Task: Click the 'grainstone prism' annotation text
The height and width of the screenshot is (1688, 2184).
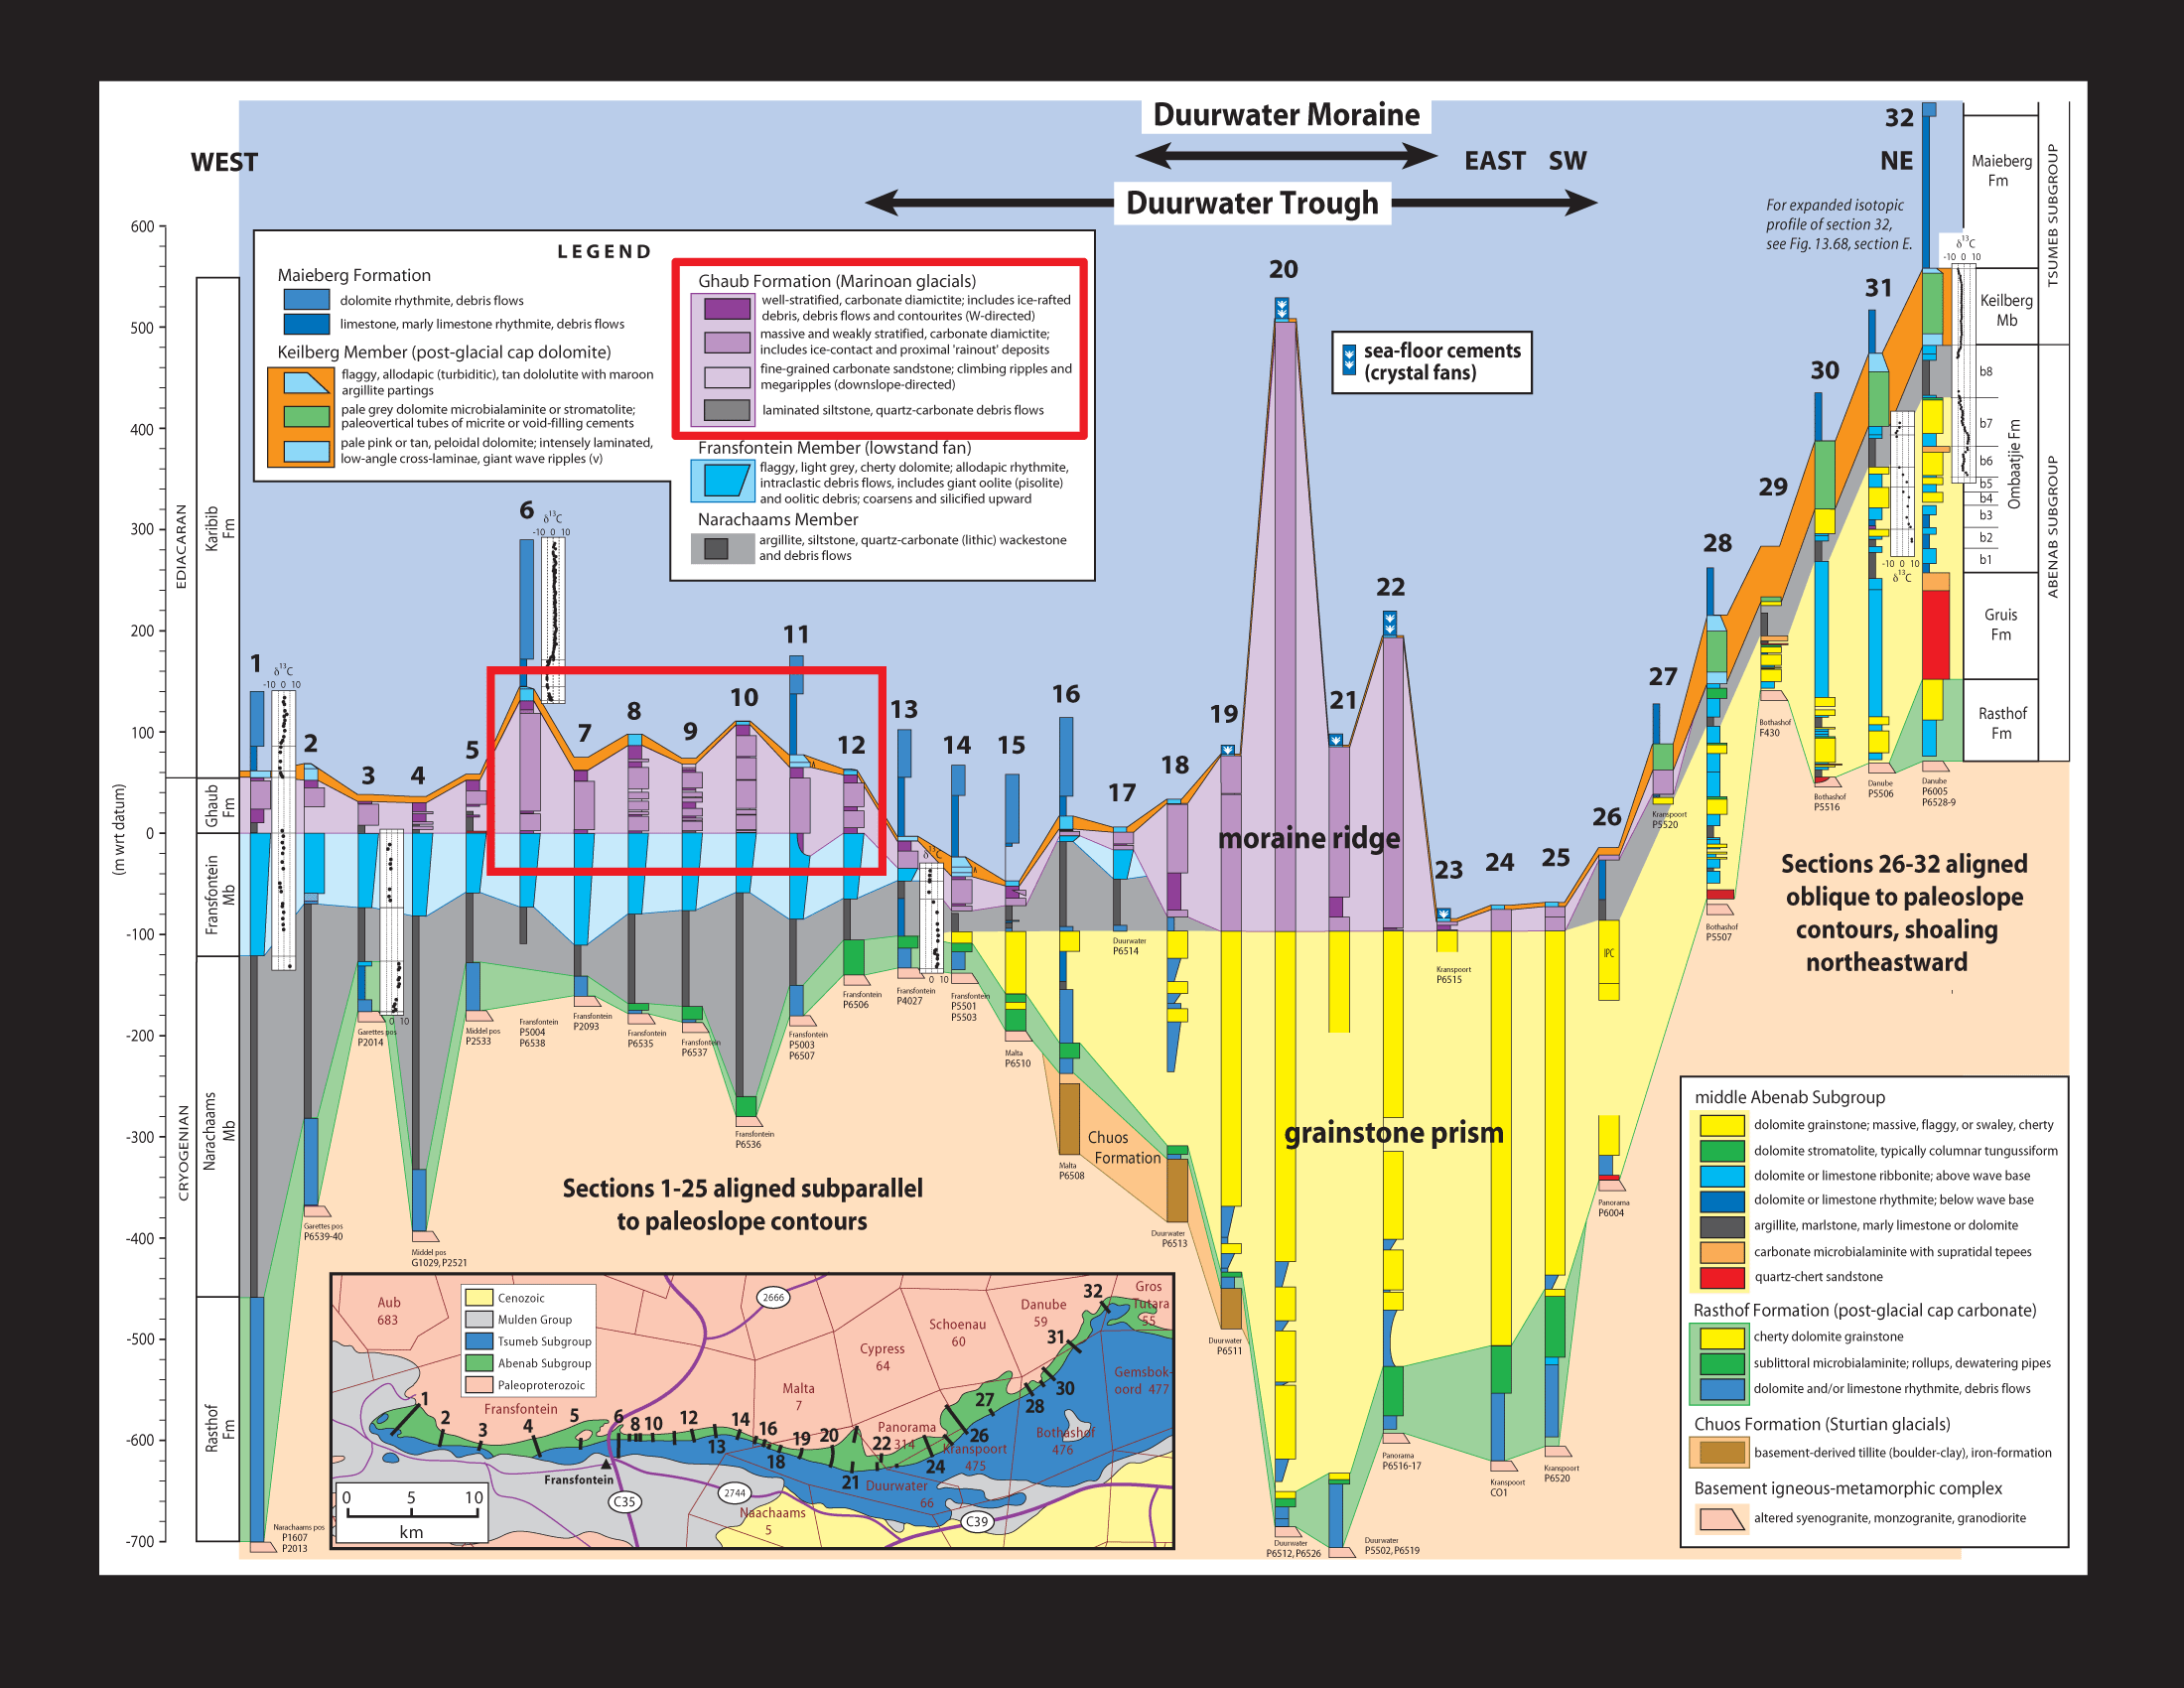Action: (x=1393, y=1133)
